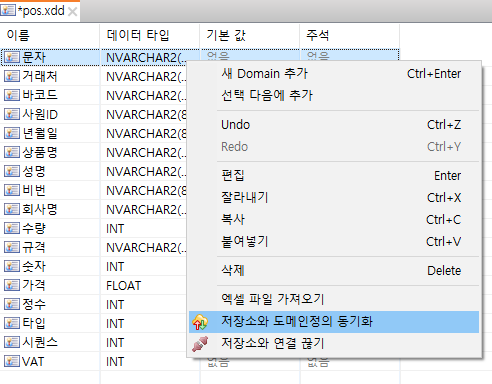
Task: Select the 사원ID row name
Action: [x=40, y=114]
